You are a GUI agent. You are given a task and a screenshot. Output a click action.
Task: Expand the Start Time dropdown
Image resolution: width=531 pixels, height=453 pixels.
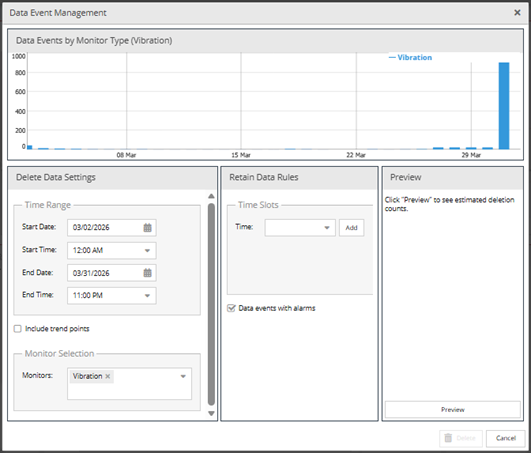tap(147, 251)
